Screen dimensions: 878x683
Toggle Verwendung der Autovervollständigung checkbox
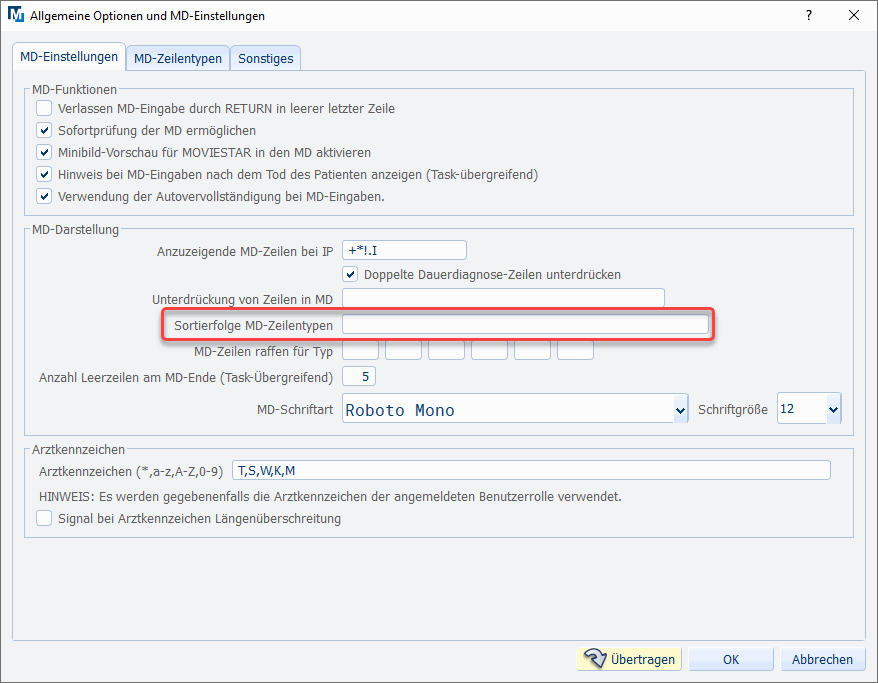click(x=44, y=197)
